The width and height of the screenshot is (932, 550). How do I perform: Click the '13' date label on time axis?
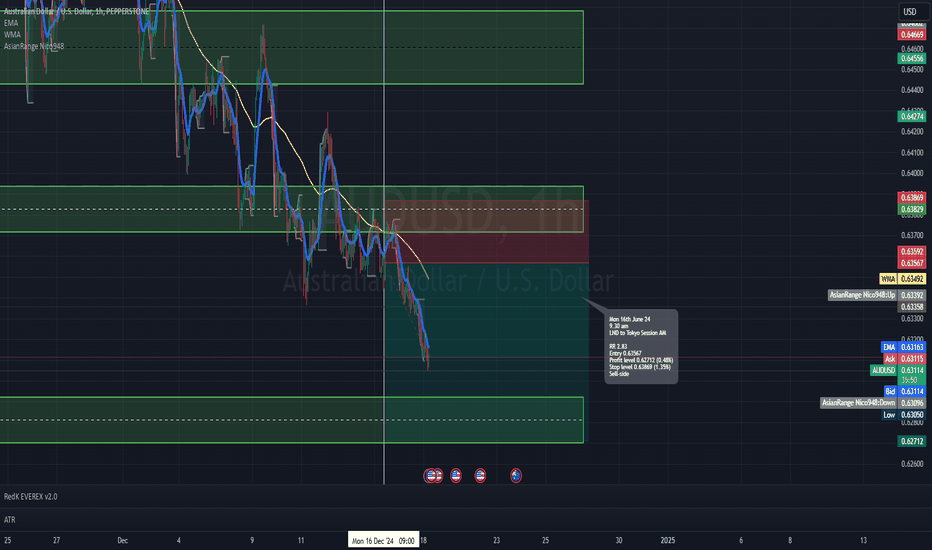[x=863, y=540]
